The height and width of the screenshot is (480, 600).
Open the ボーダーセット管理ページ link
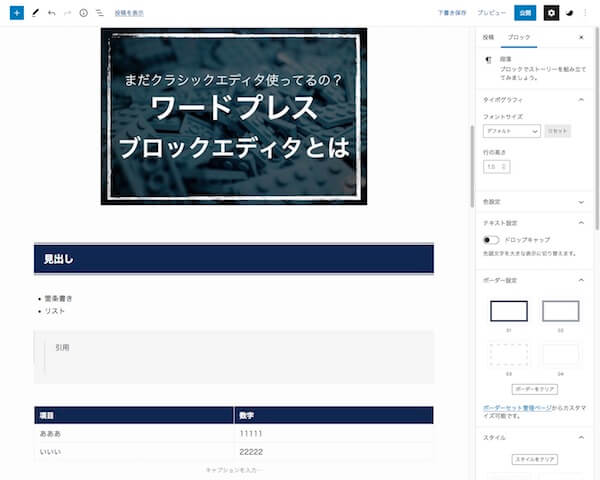517,408
